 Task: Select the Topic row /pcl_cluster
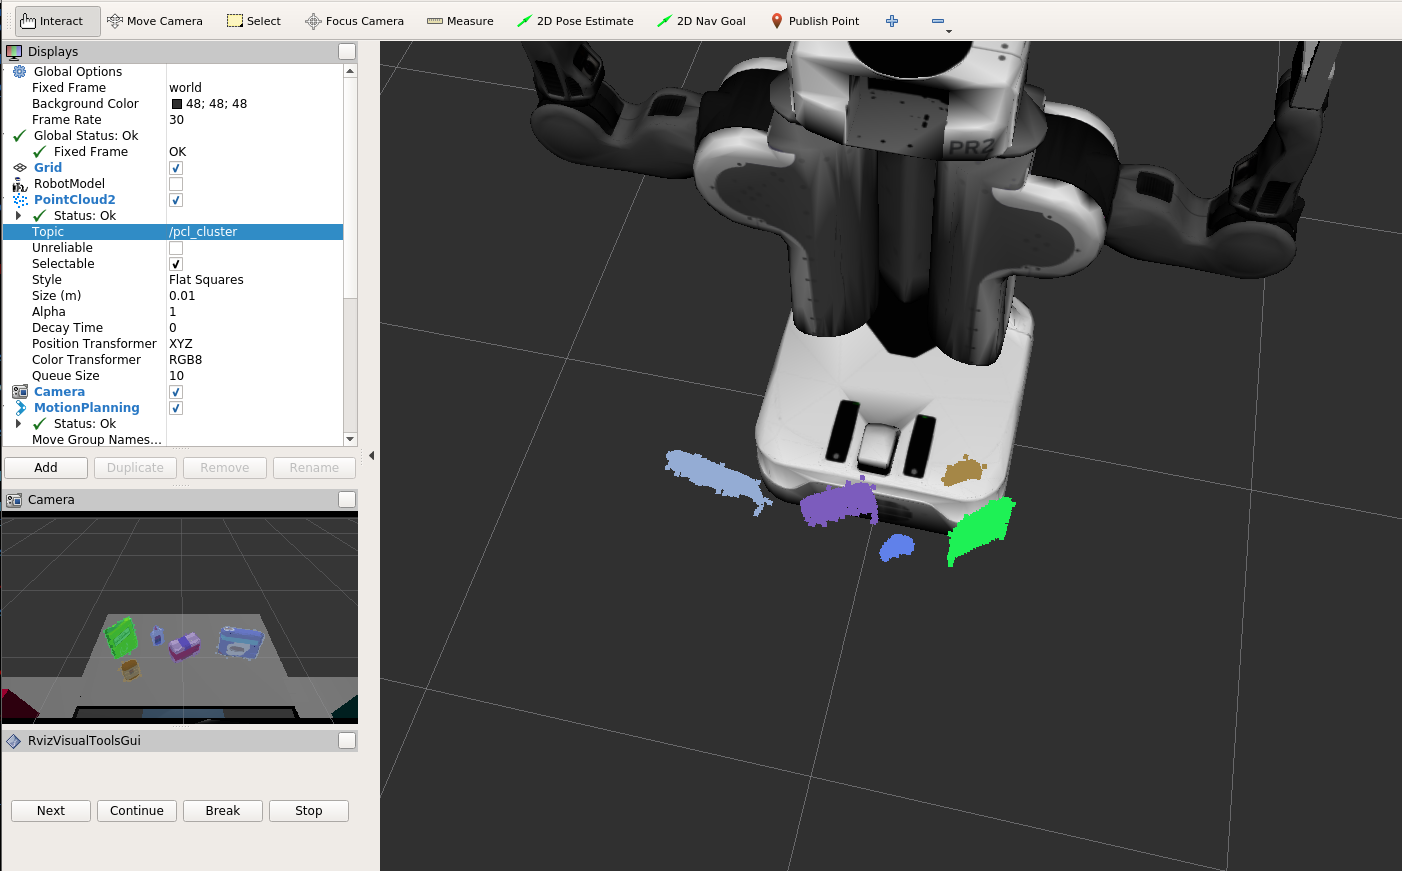click(x=173, y=232)
